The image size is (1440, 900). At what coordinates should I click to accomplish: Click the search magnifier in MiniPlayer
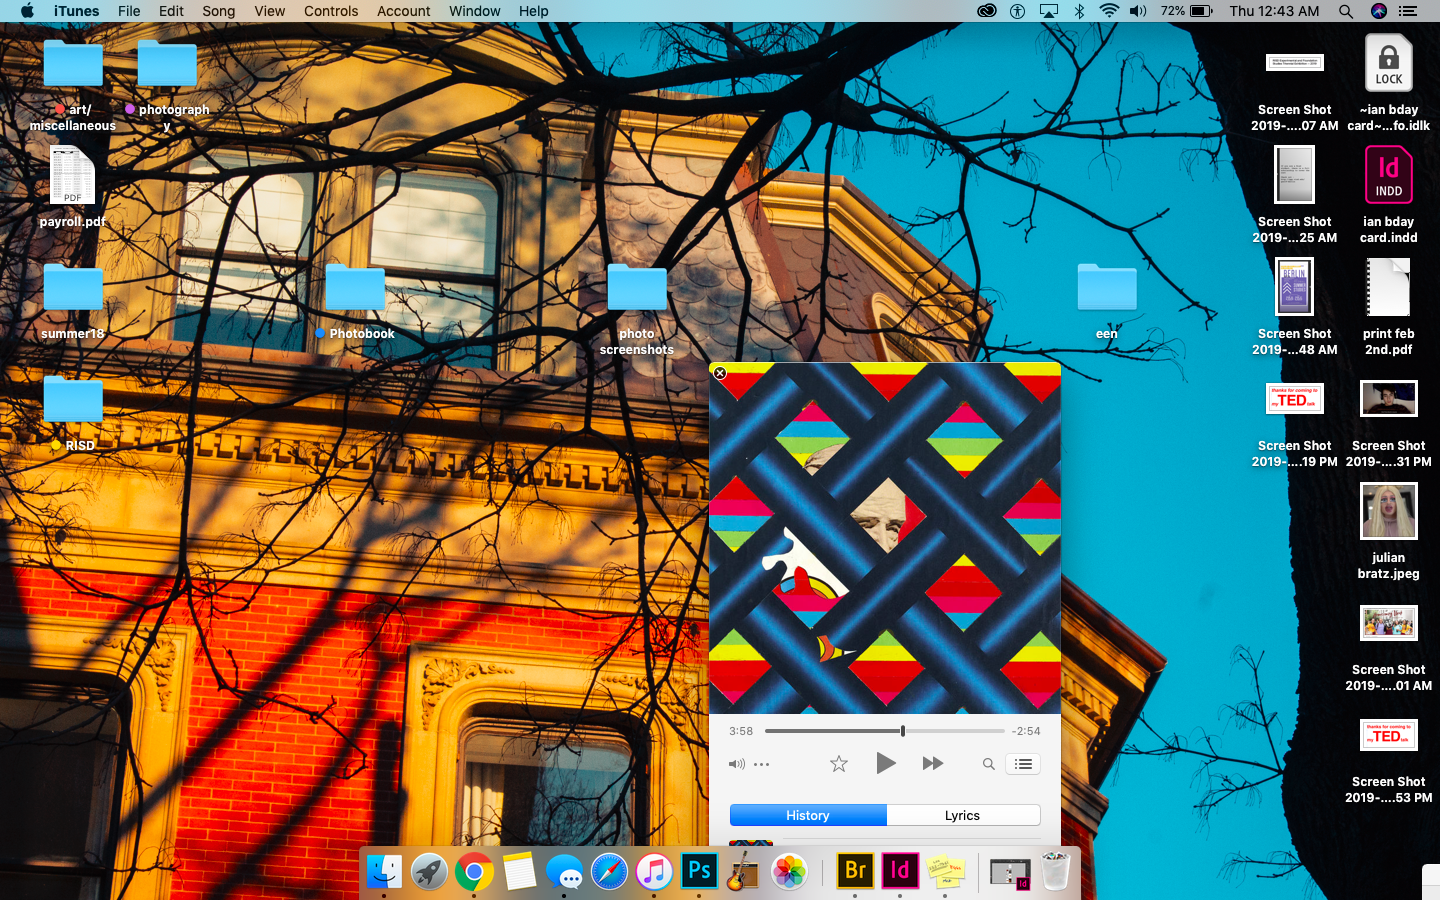pos(988,764)
